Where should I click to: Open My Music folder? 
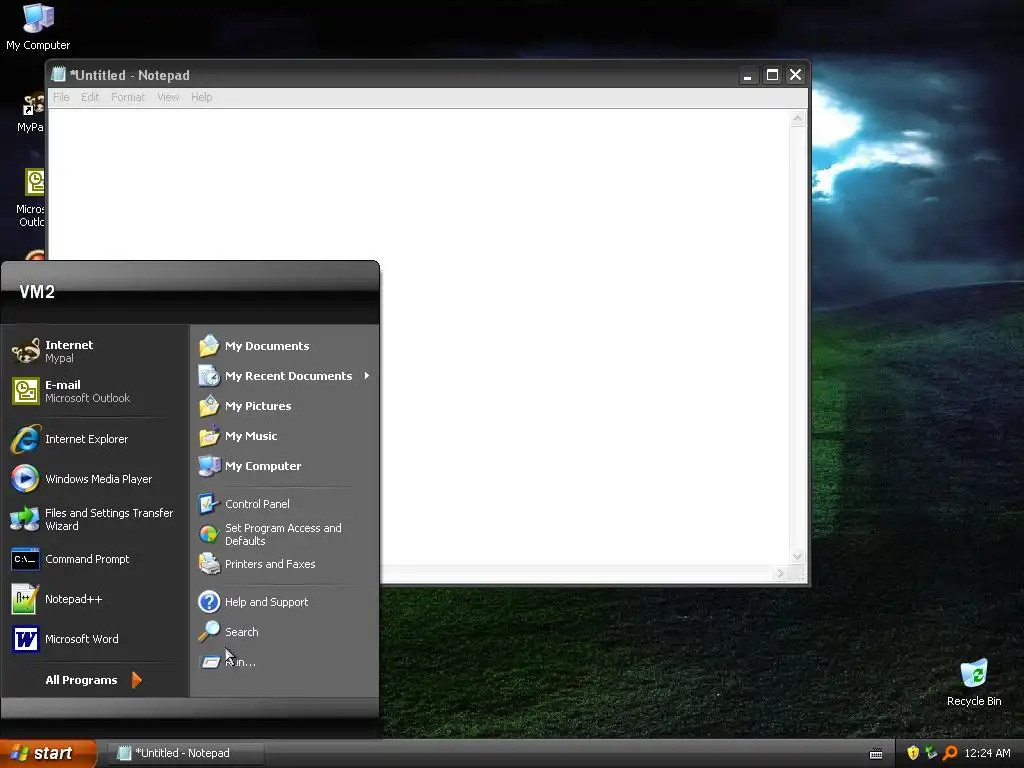click(x=284, y=436)
